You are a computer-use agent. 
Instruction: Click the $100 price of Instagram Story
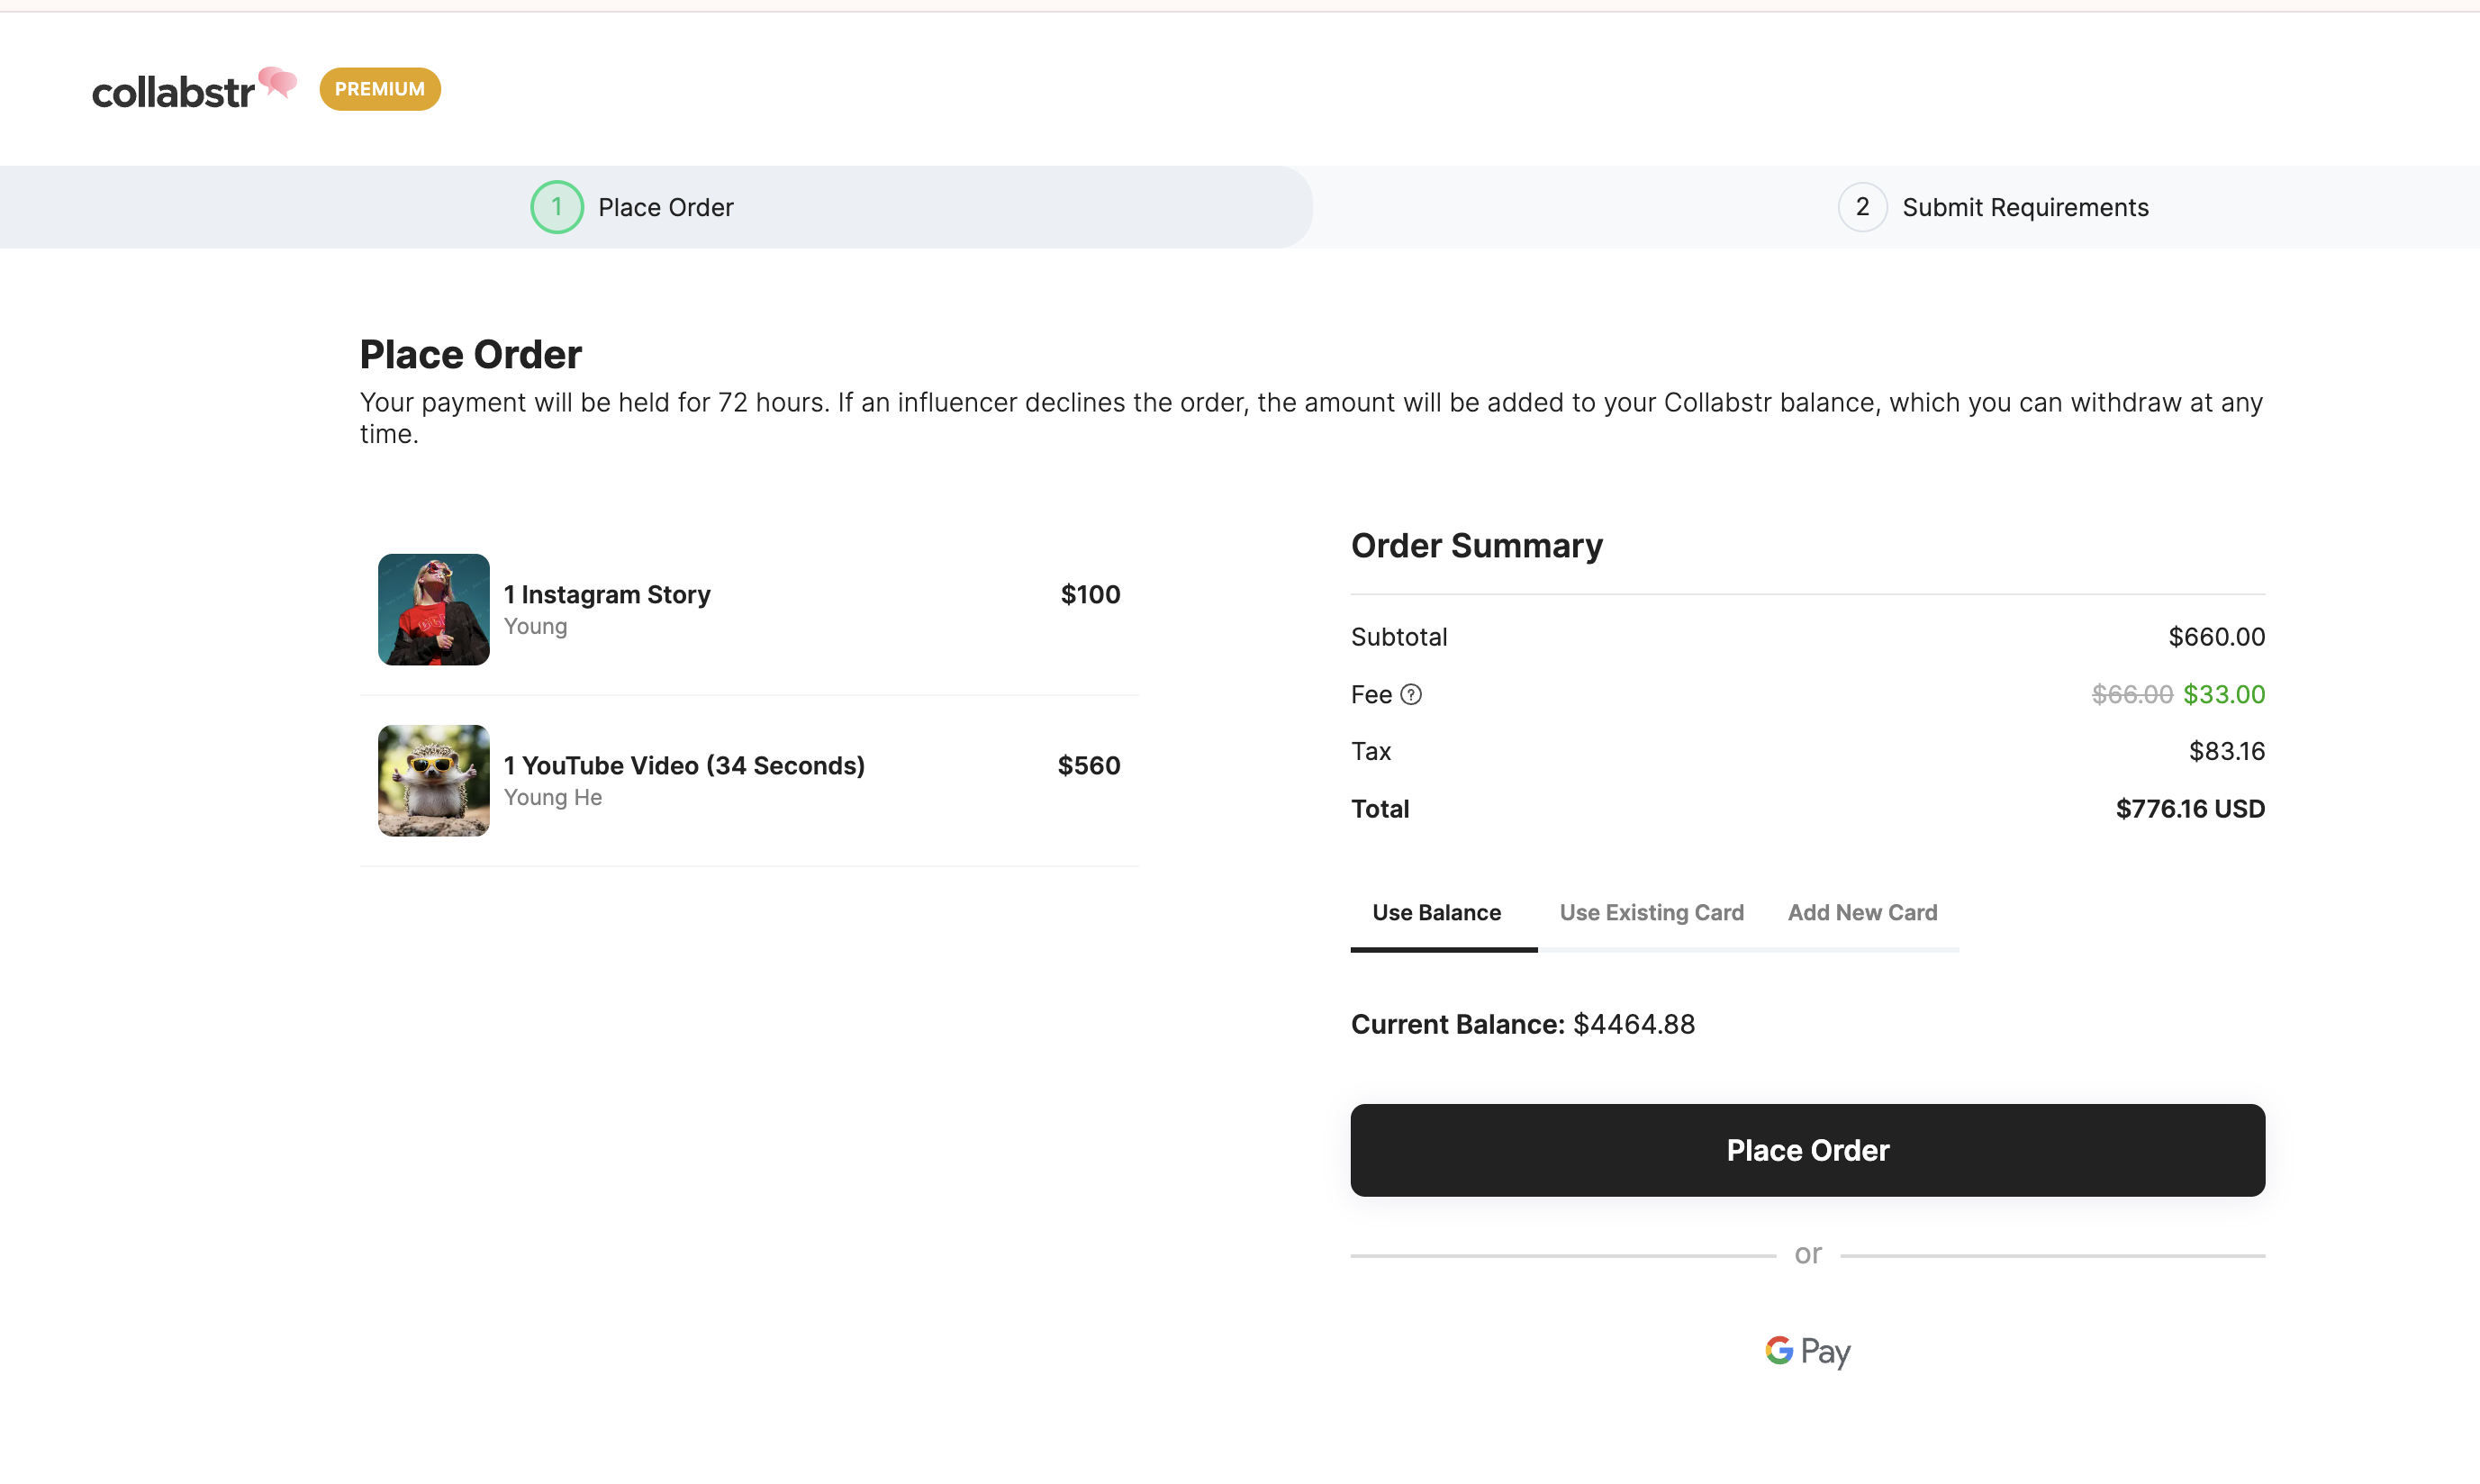(1090, 594)
